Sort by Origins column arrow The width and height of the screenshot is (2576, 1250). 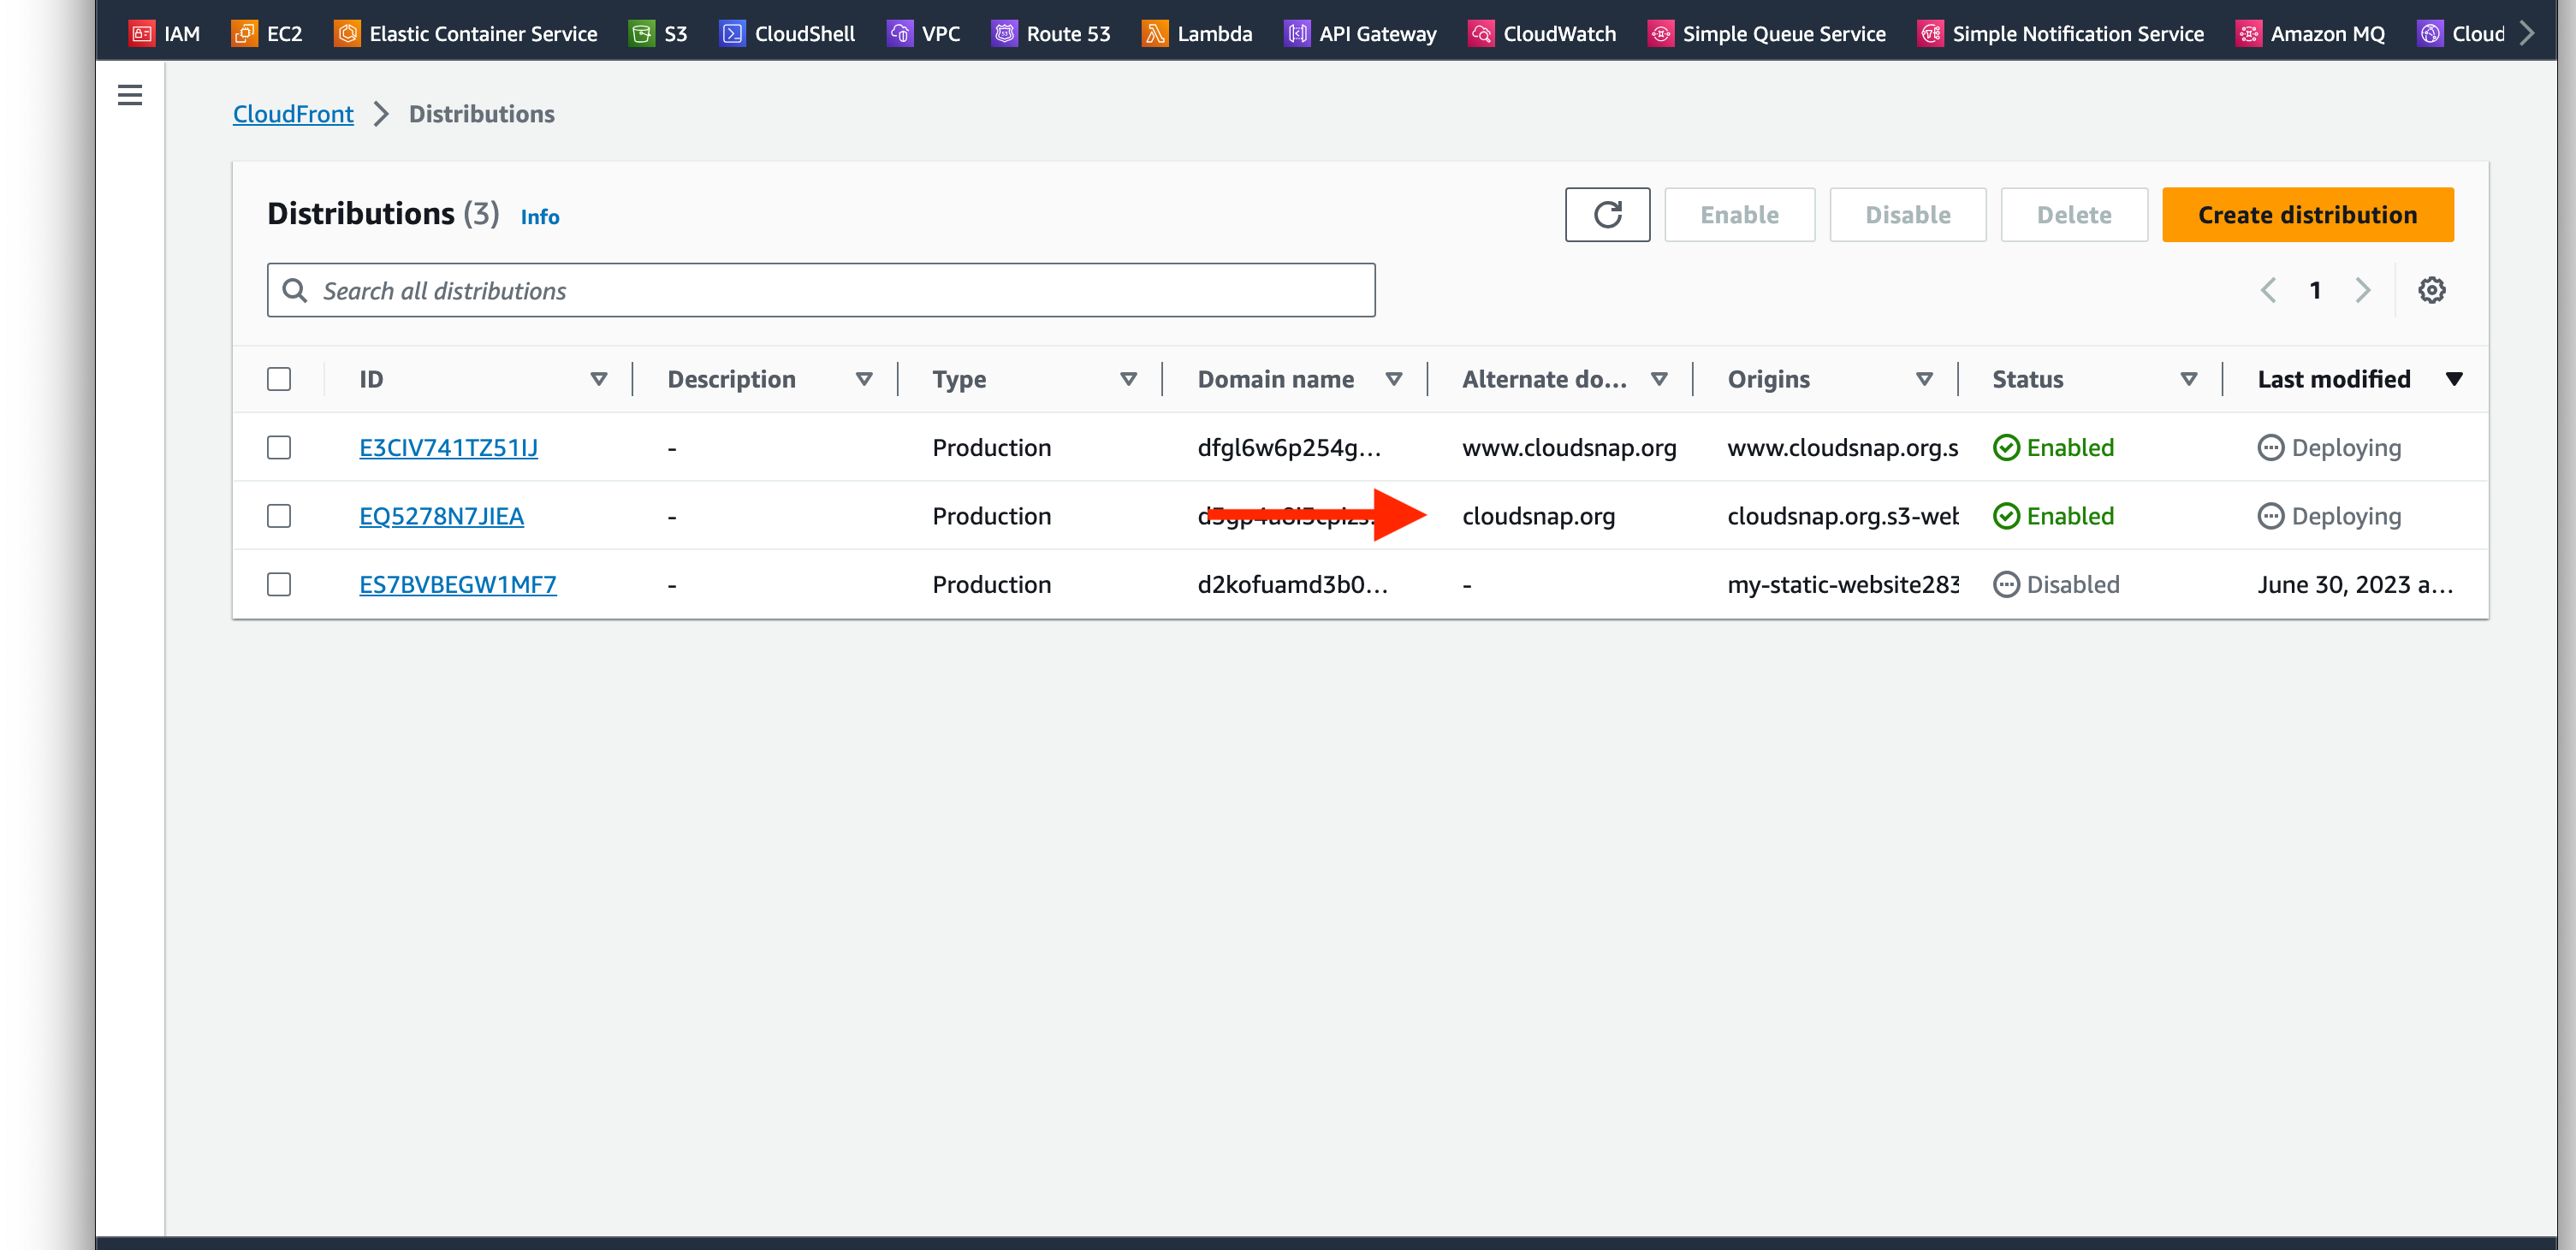click(x=1924, y=380)
